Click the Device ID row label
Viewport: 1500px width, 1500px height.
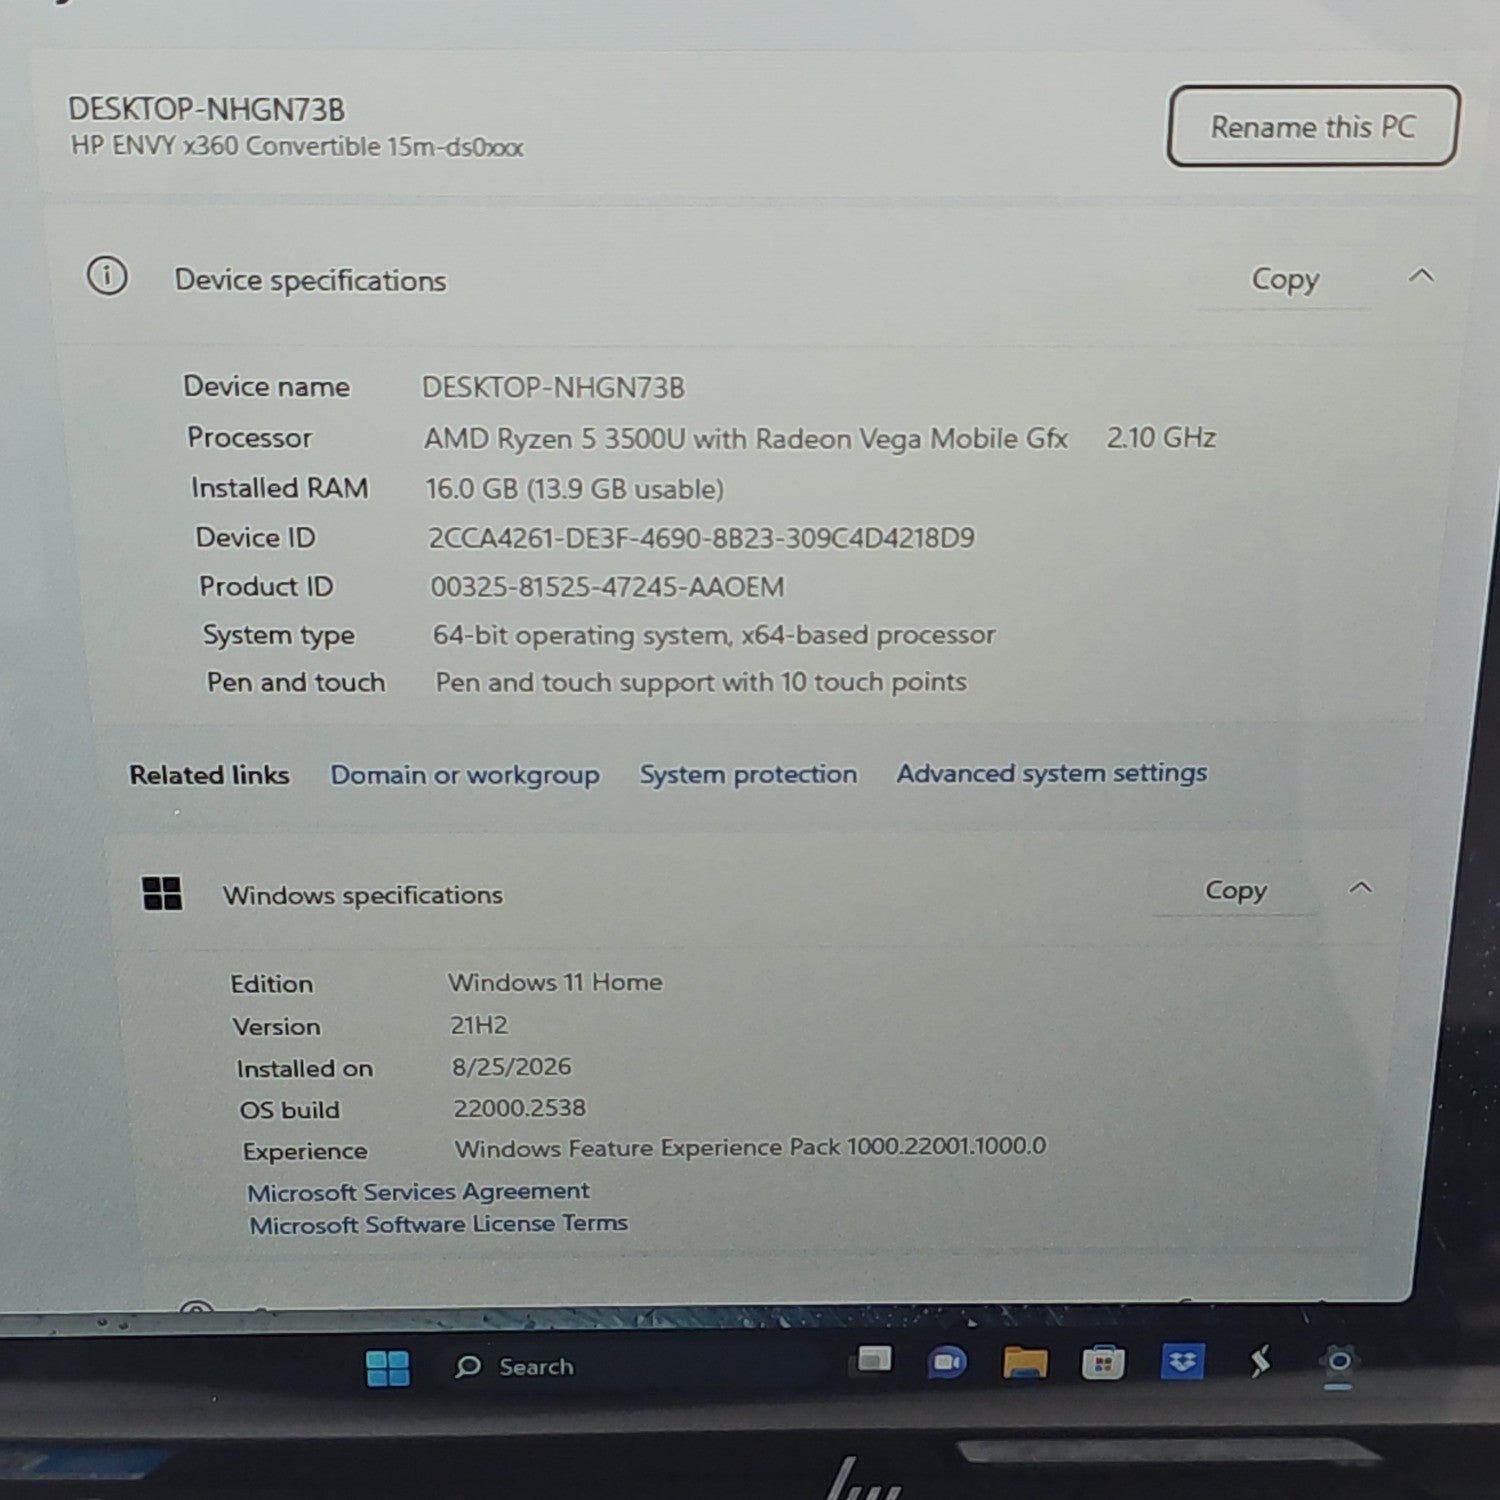[x=255, y=538]
